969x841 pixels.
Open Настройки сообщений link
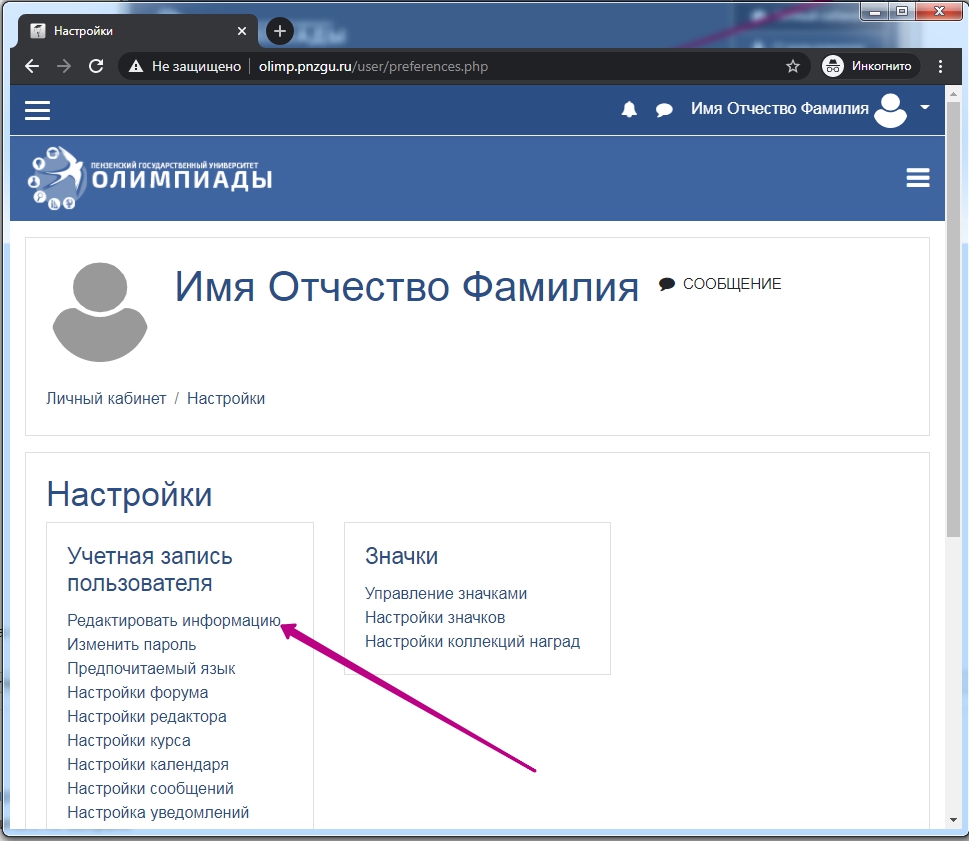pos(151,788)
